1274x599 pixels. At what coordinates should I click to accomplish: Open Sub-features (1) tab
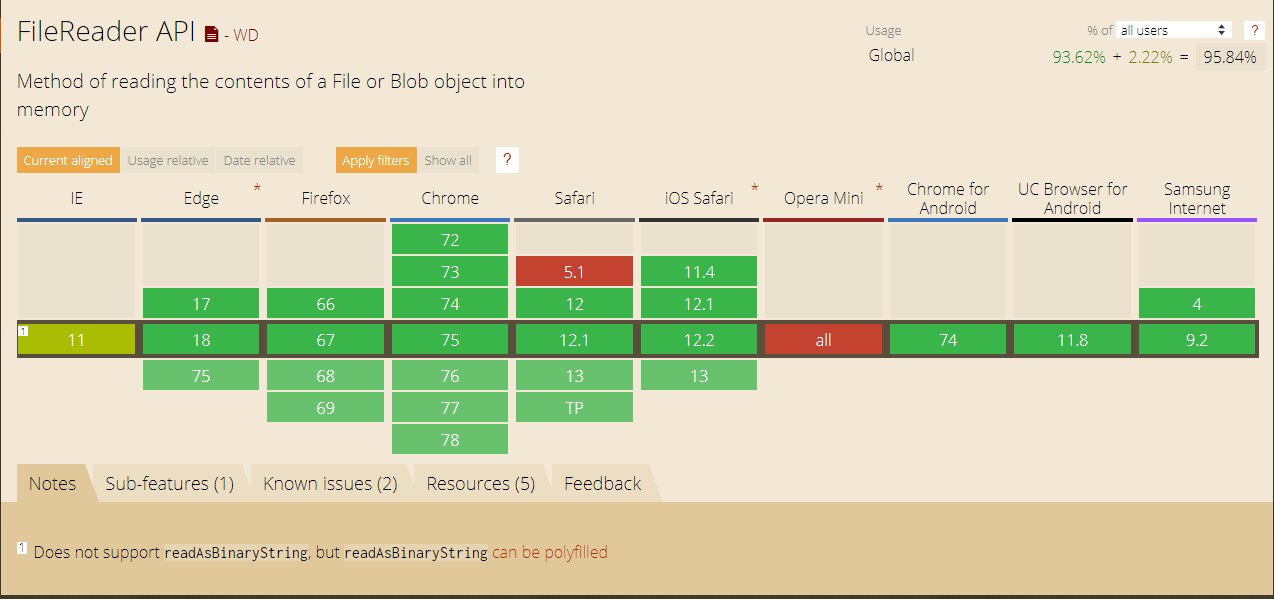pos(170,483)
